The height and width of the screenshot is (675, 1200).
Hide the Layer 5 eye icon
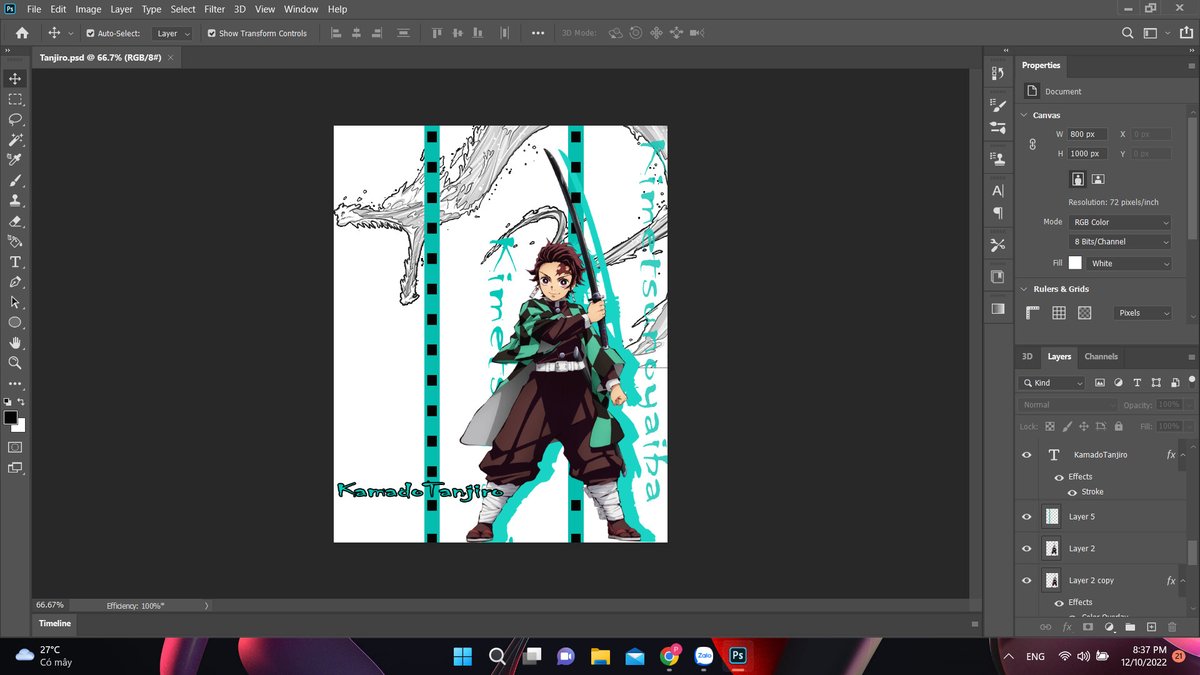point(1026,517)
